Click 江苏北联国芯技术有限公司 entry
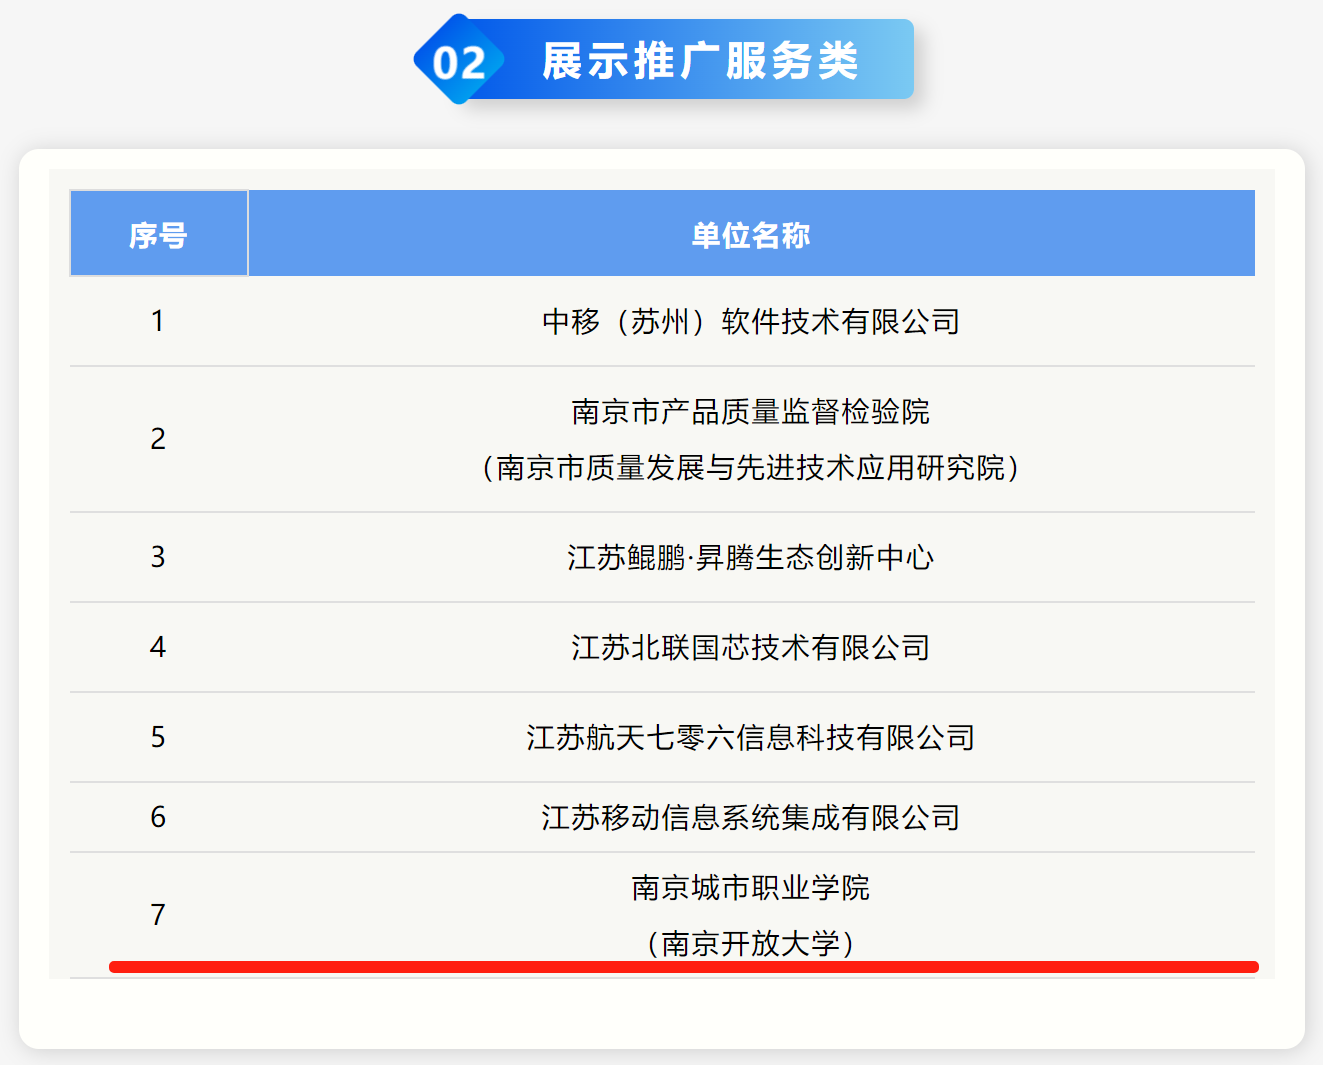The image size is (1323, 1065). pos(751,647)
